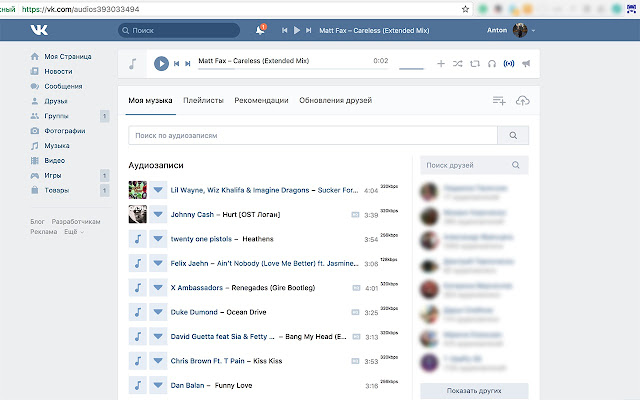The height and width of the screenshot is (400, 640).
Task: Open the Duke Dumond artist link
Action: 194,312
